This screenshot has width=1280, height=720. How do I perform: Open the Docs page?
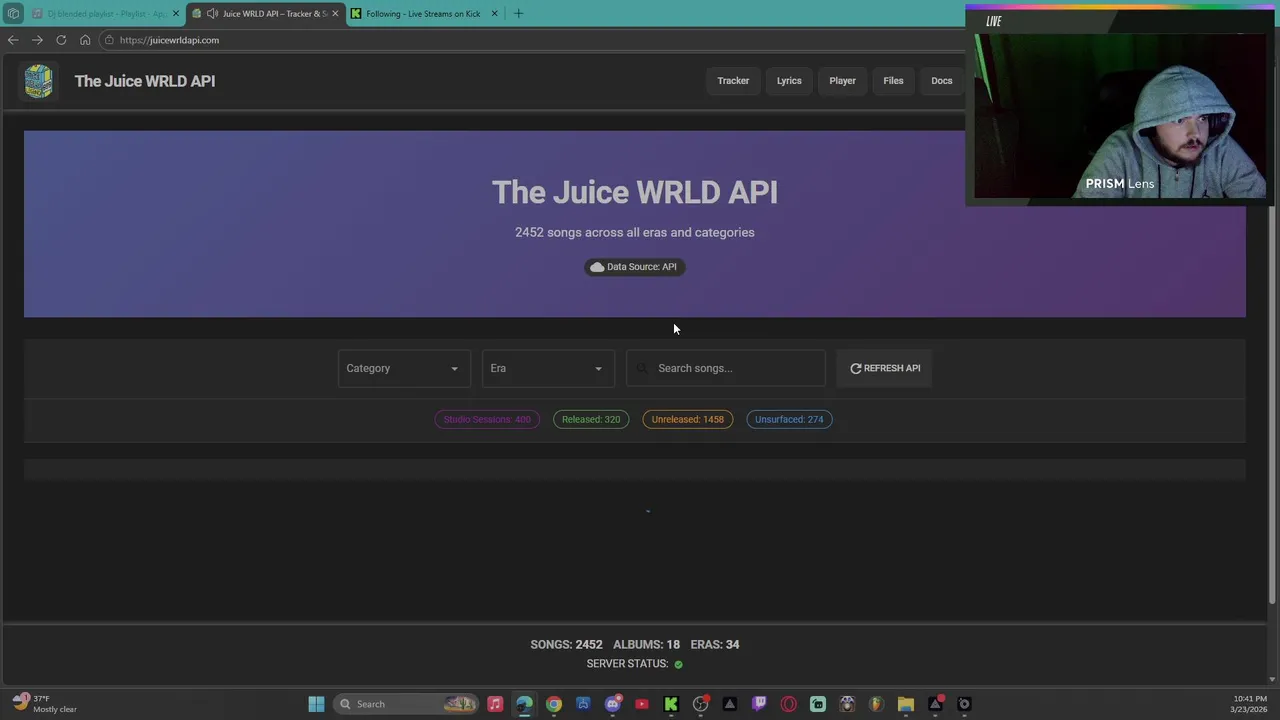[x=942, y=81]
